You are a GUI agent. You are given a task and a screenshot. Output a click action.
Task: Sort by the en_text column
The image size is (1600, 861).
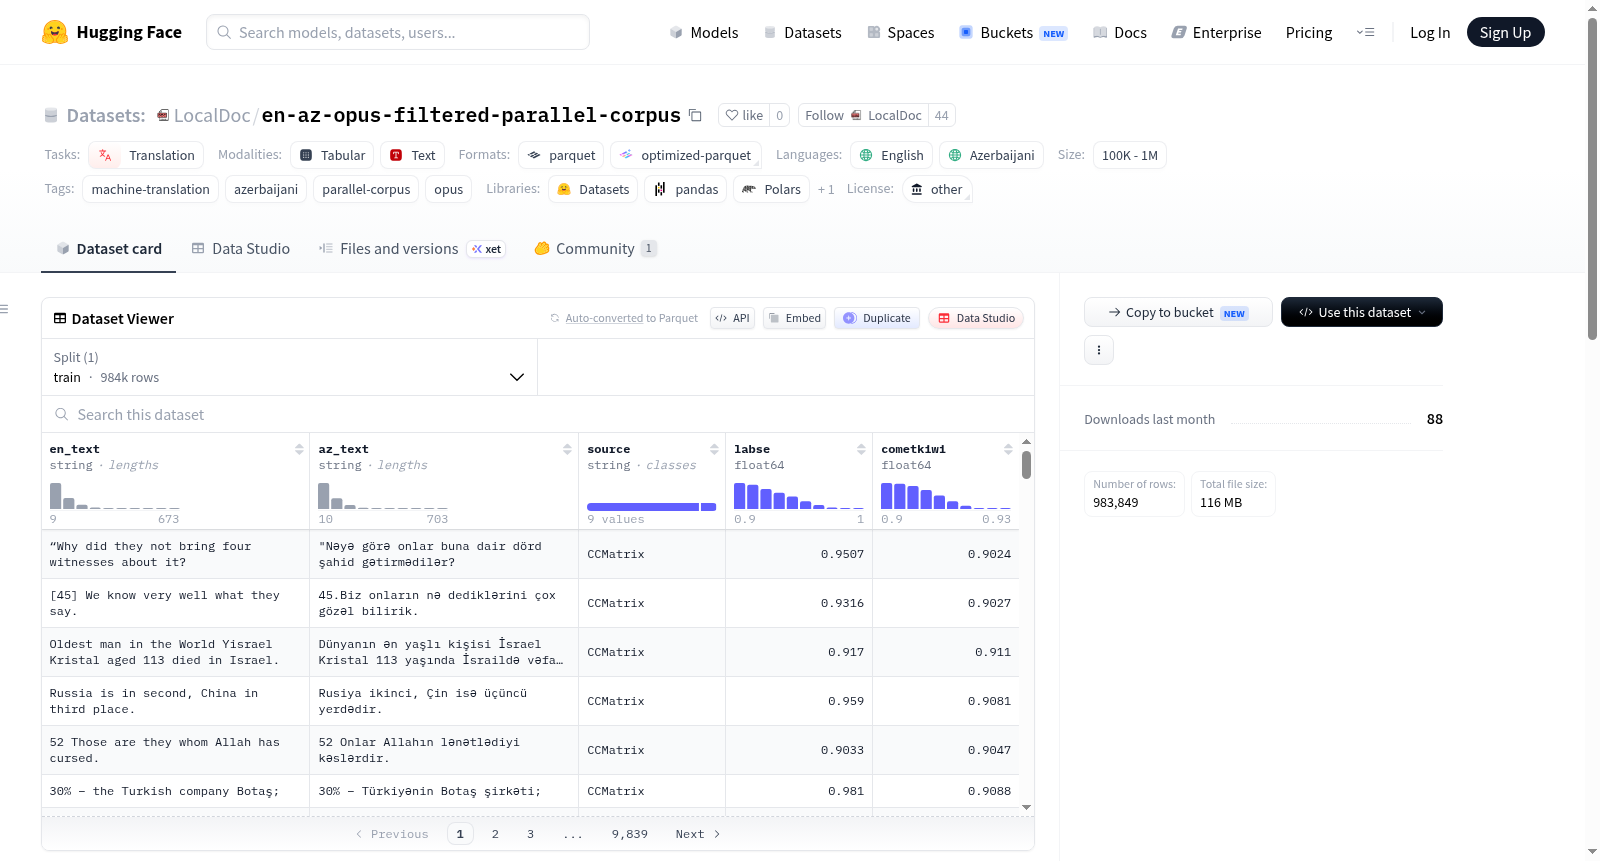coord(299,449)
